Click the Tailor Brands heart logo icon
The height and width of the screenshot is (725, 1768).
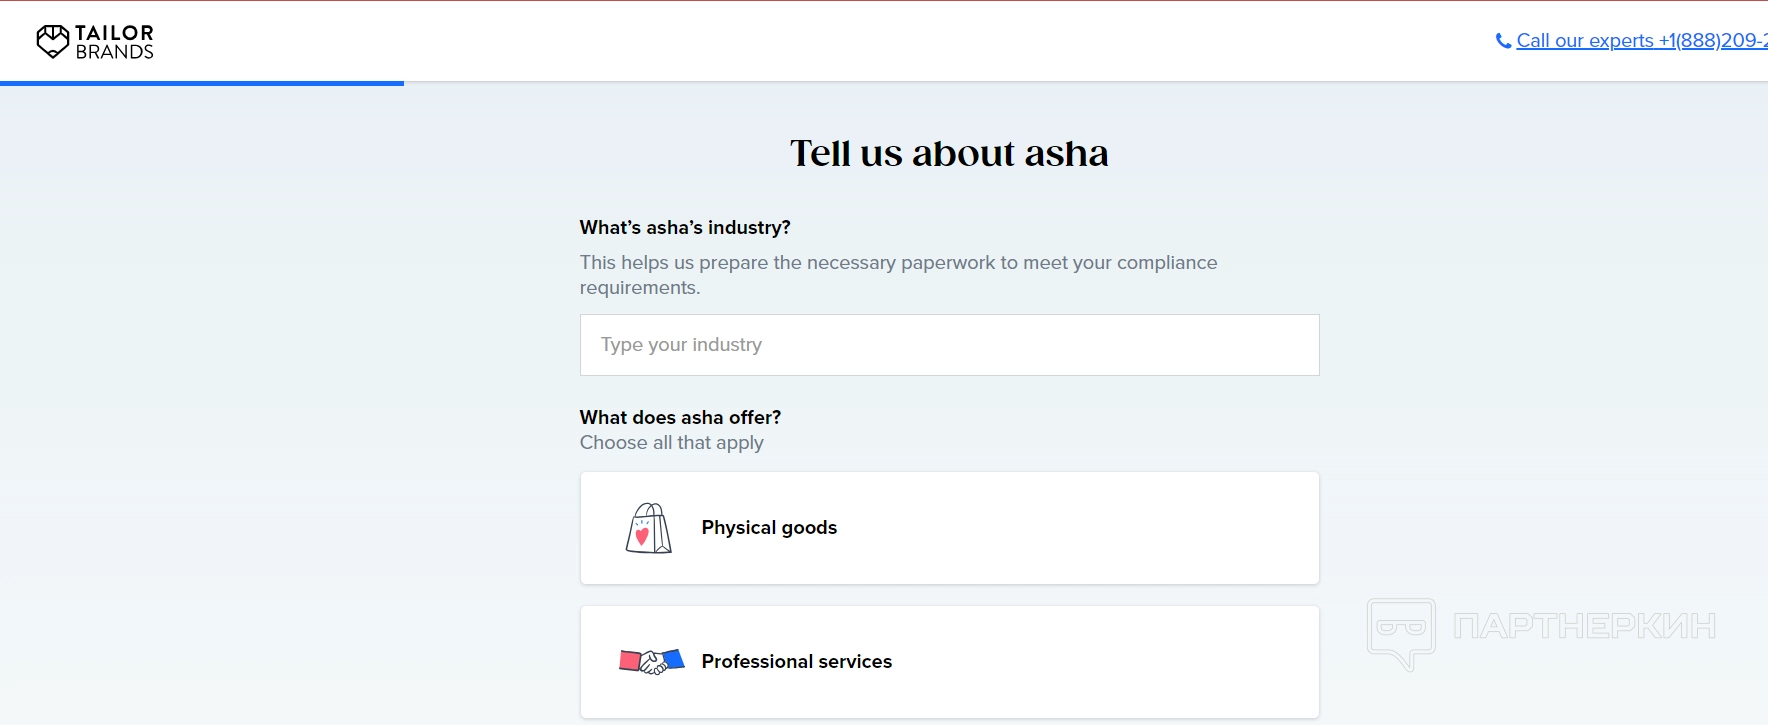[x=52, y=41]
